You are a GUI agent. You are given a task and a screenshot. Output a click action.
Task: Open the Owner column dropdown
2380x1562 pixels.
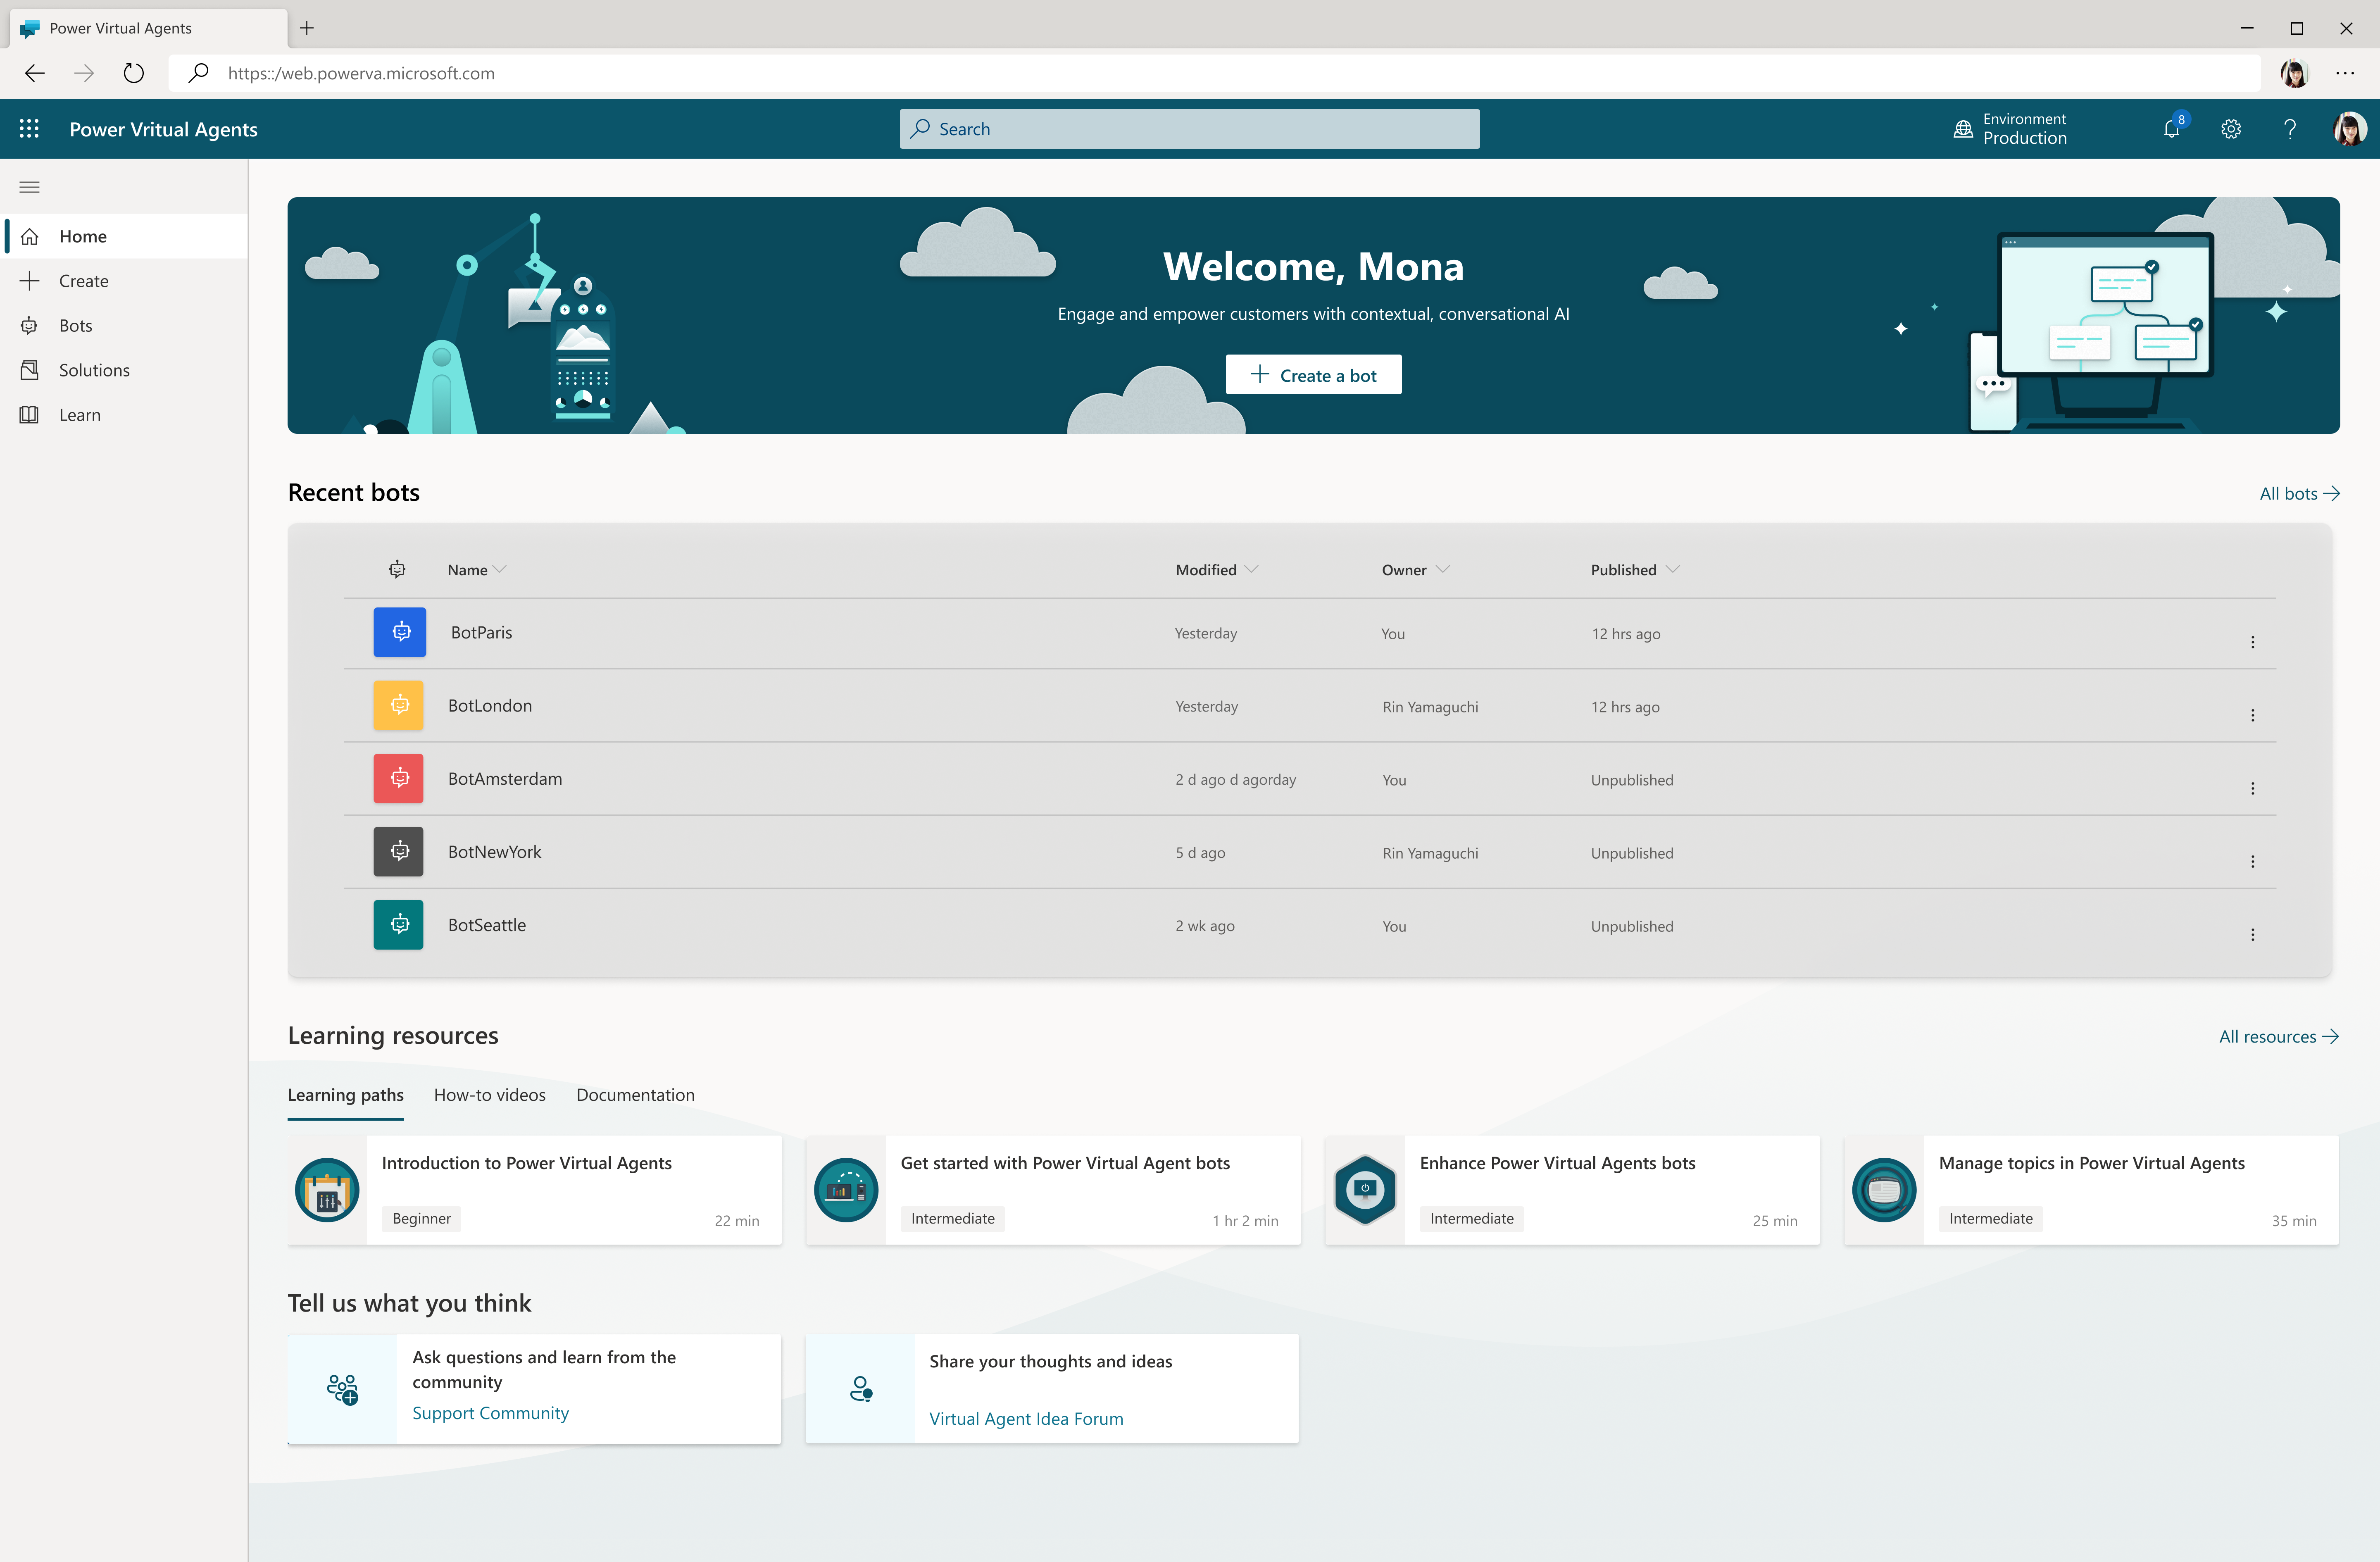click(x=1442, y=570)
